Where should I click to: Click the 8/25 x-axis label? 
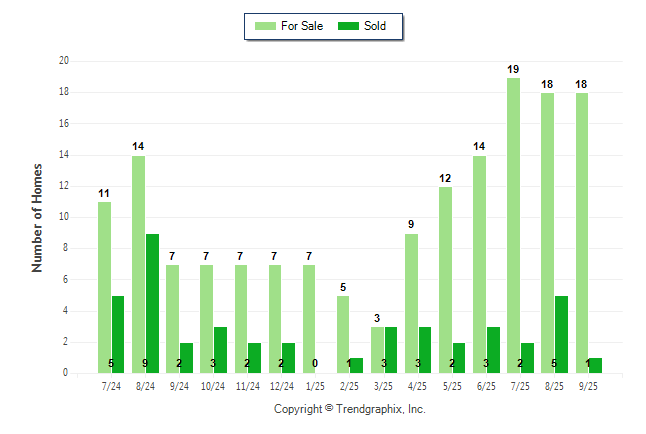pyautogui.click(x=554, y=384)
